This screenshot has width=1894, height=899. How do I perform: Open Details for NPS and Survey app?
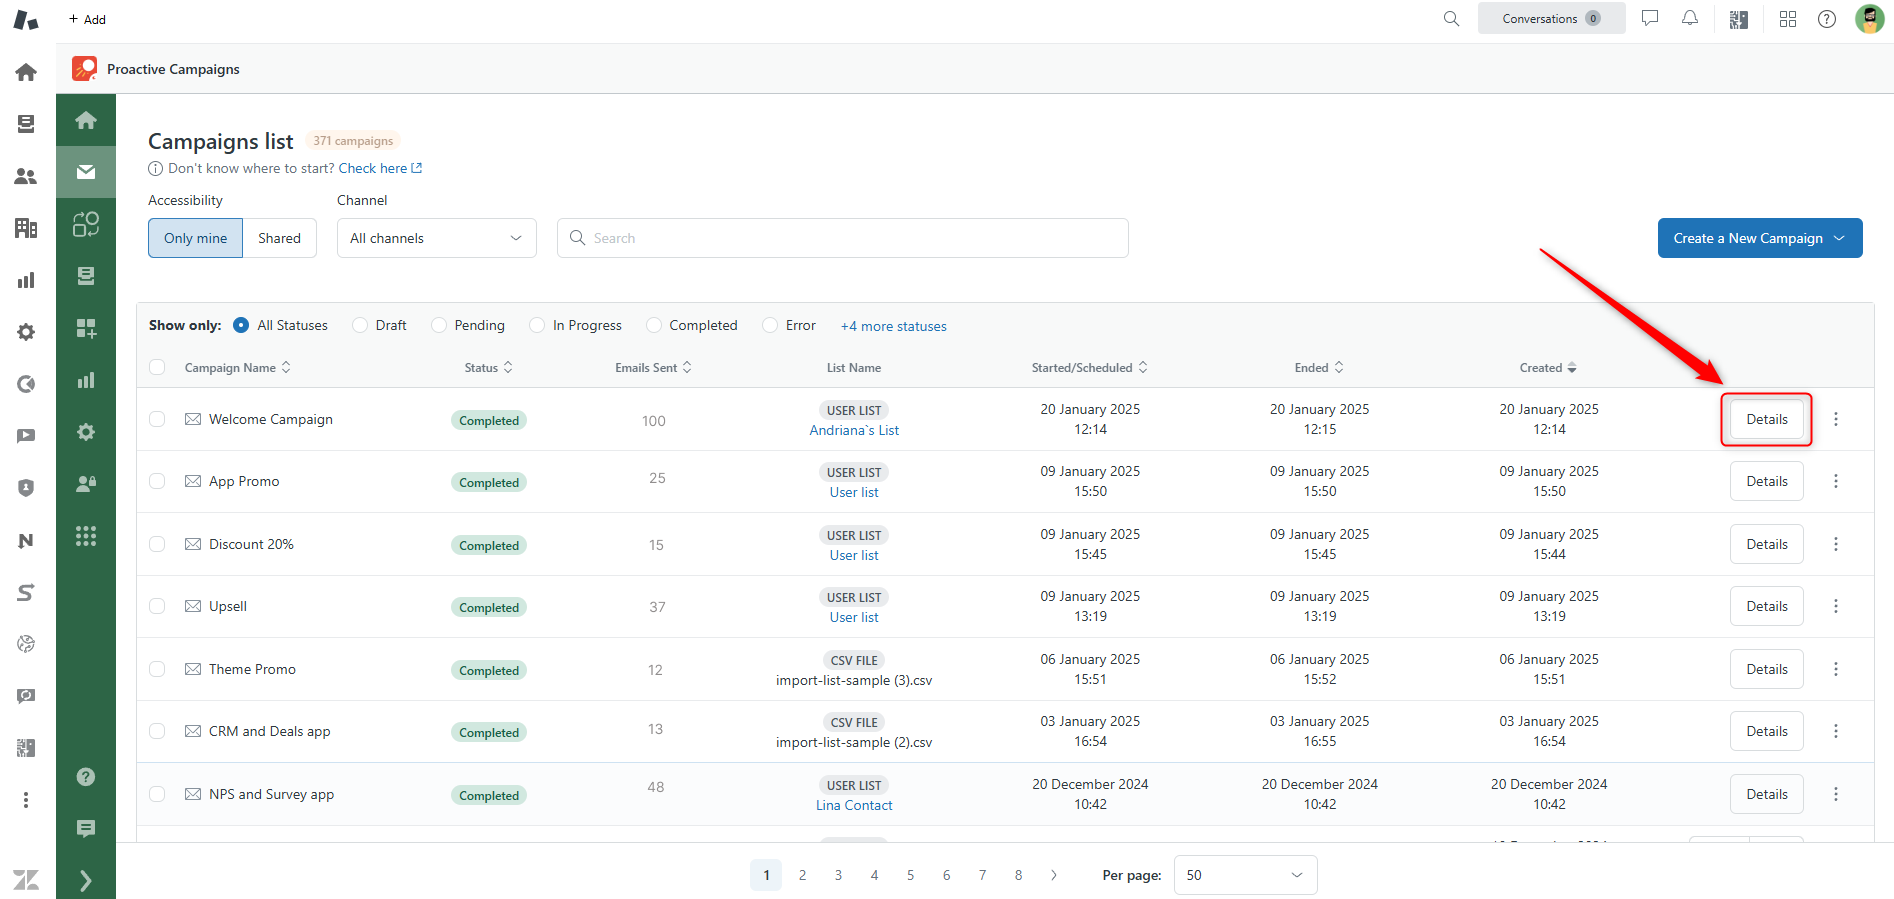pyautogui.click(x=1767, y=794)
